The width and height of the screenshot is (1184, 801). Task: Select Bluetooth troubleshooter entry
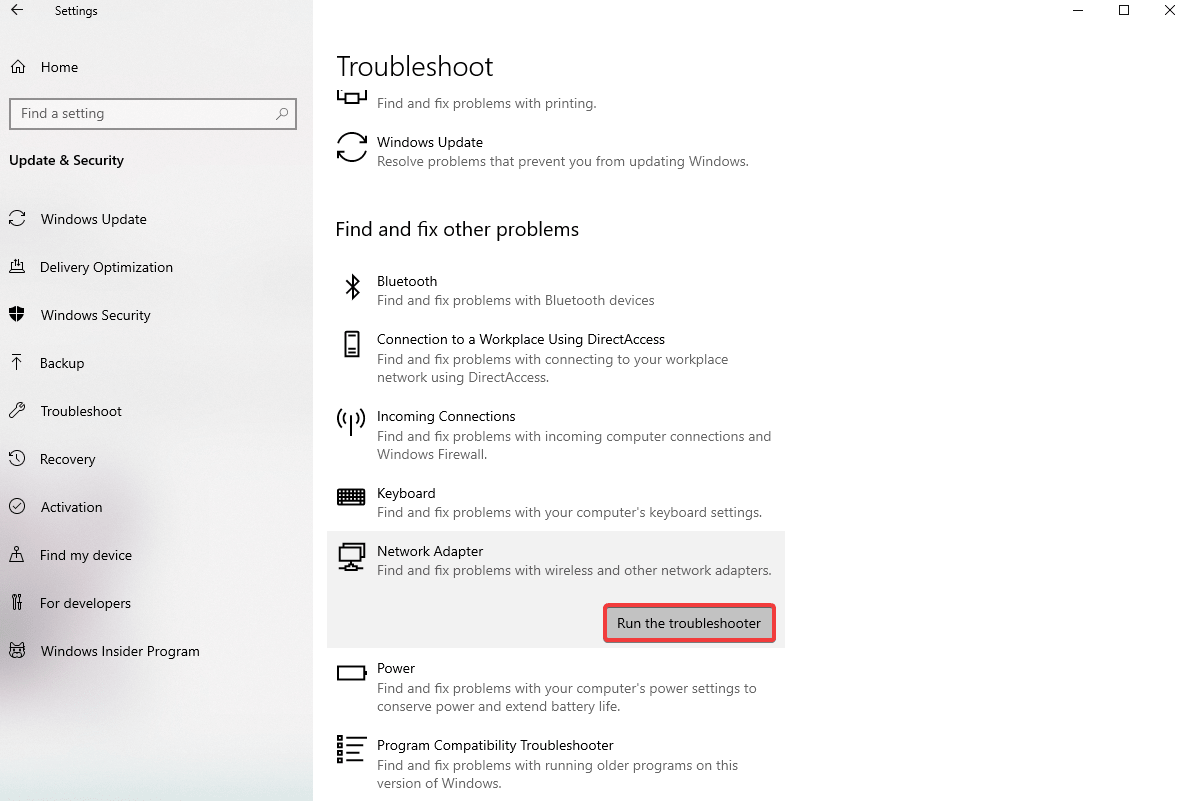(556, 290)
